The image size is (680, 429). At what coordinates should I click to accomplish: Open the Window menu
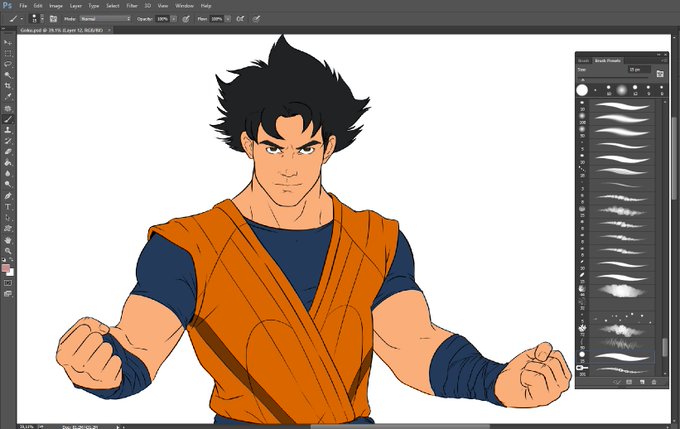(184, 6)
